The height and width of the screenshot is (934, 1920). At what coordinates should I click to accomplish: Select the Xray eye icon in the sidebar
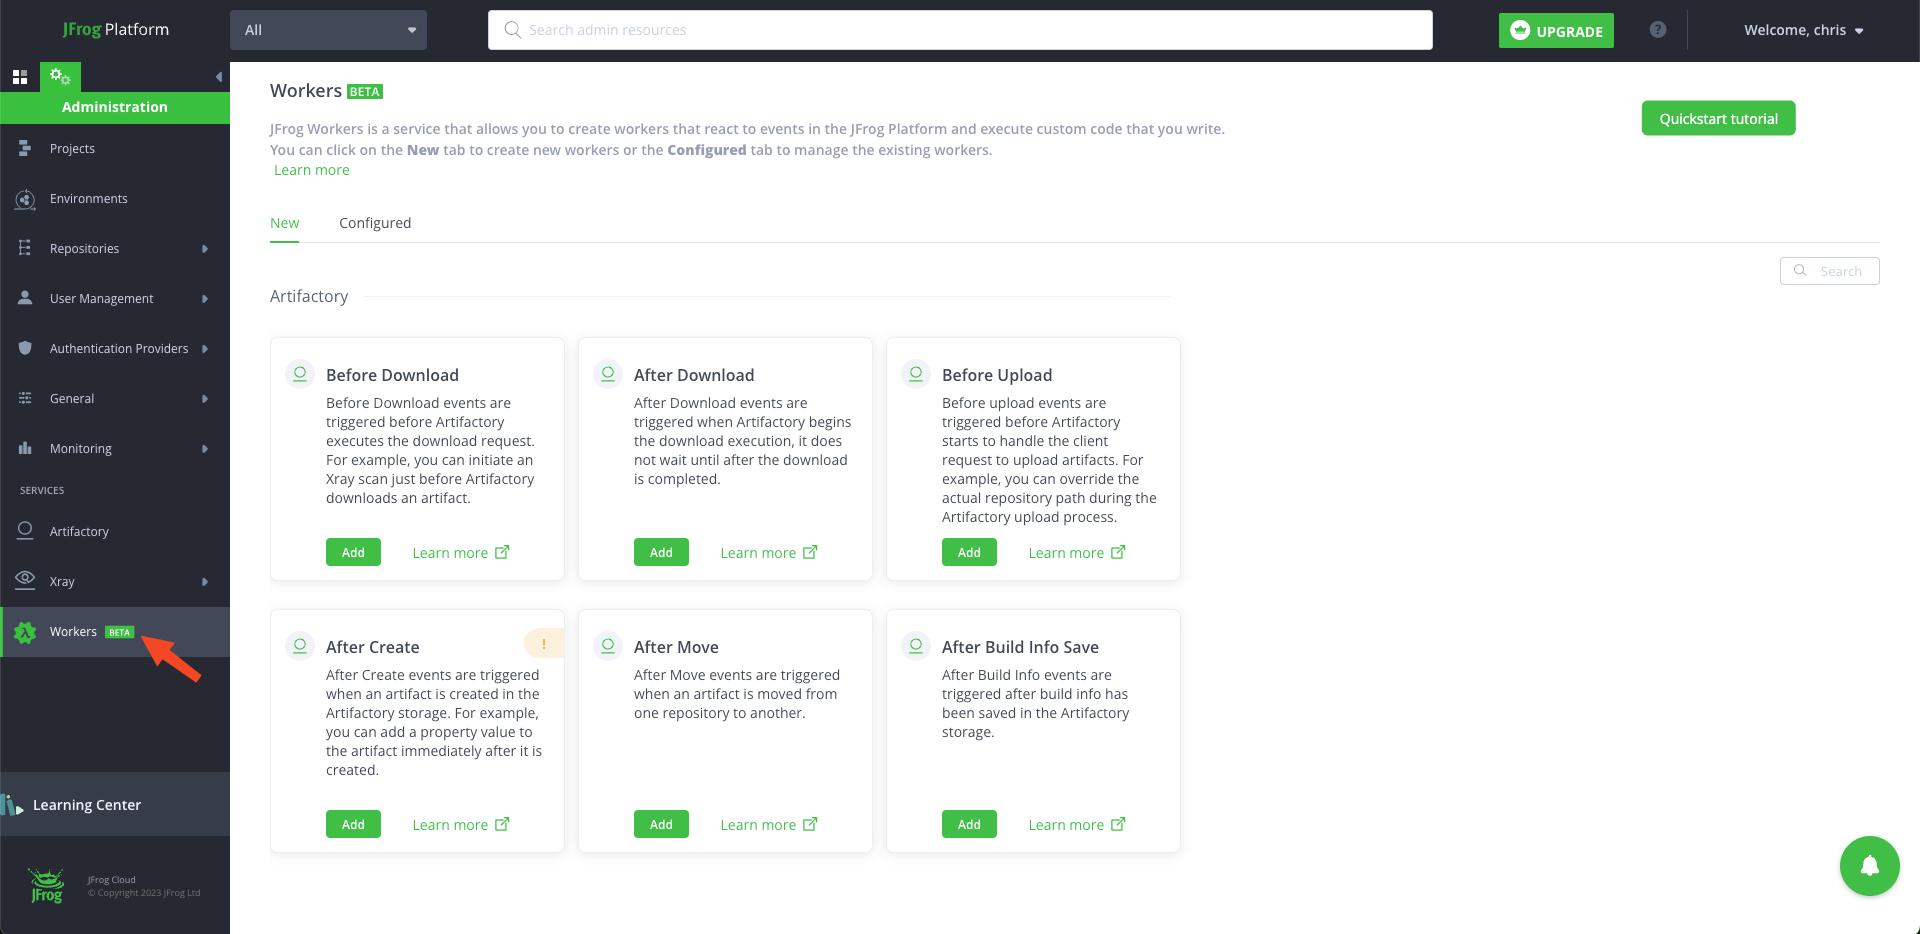24,580
